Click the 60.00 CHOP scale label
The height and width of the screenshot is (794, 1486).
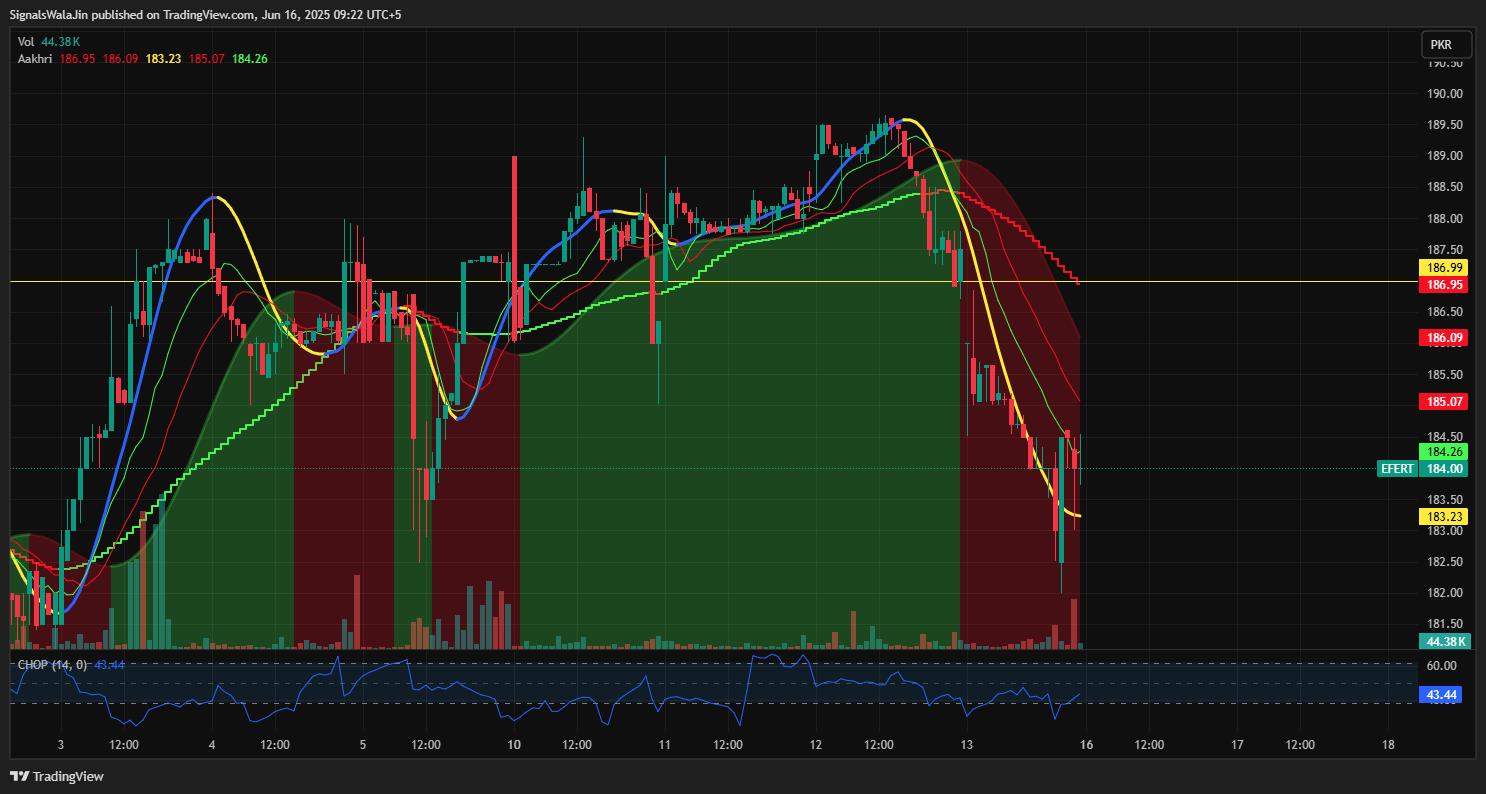point(1442,665)
